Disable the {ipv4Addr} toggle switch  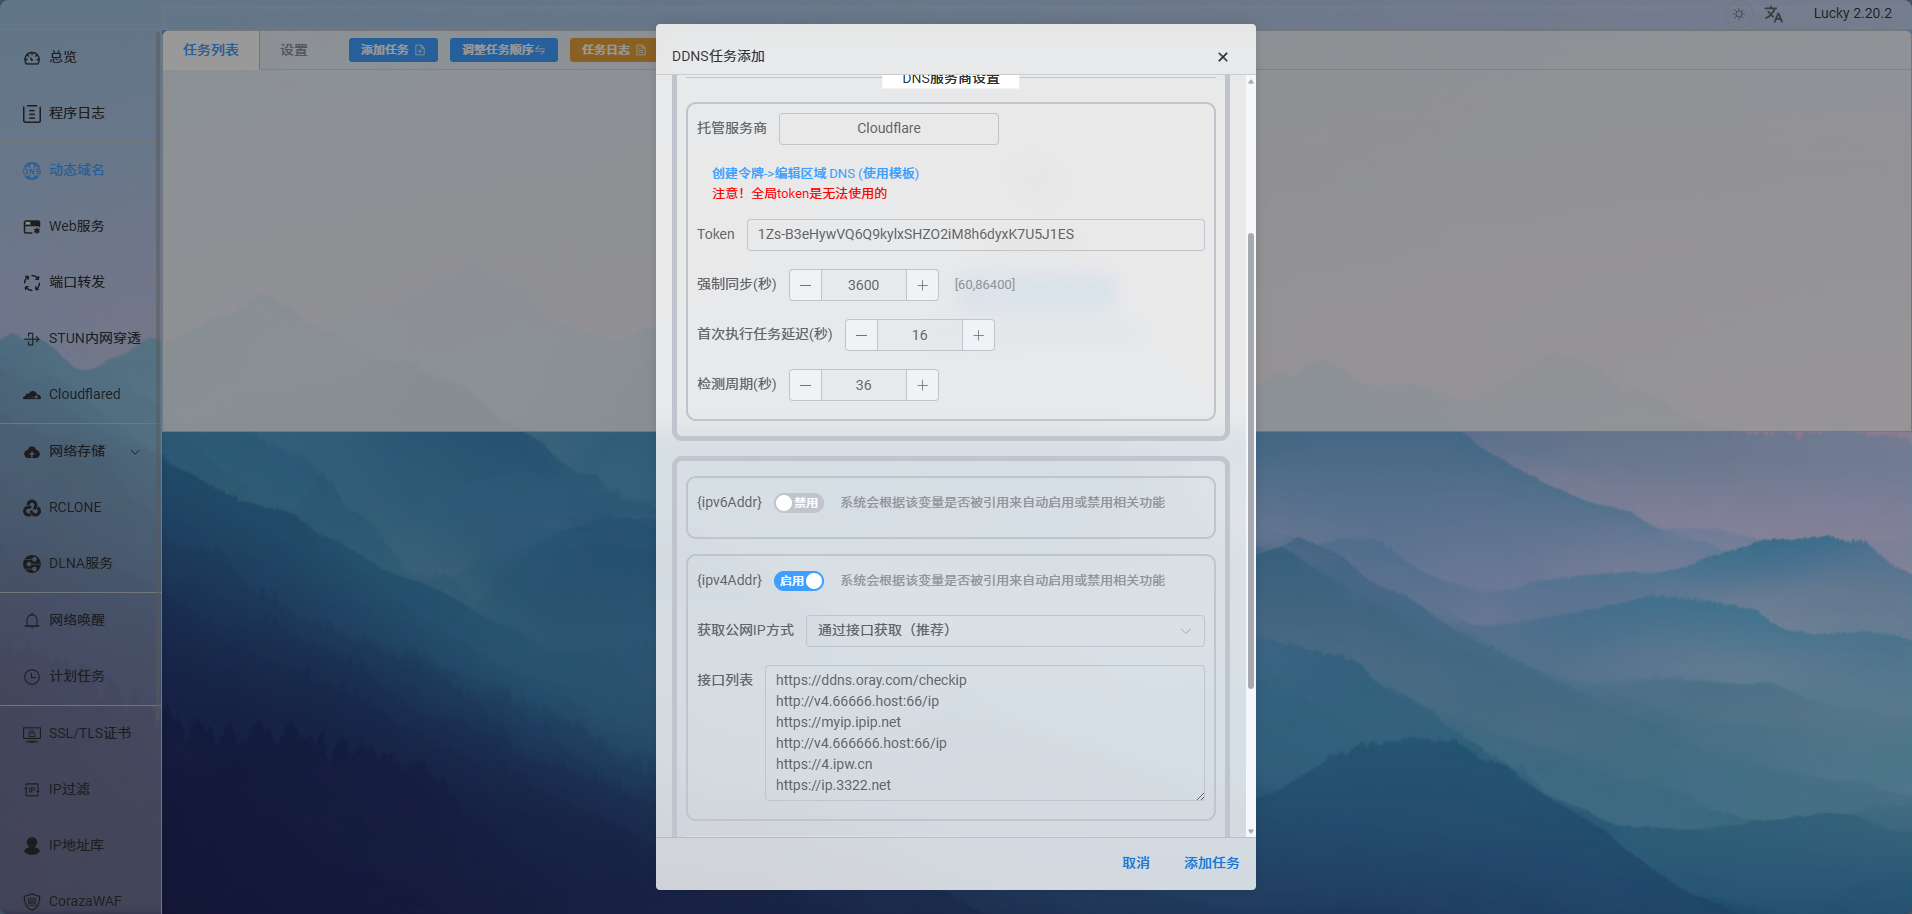(x=798, y=581)
